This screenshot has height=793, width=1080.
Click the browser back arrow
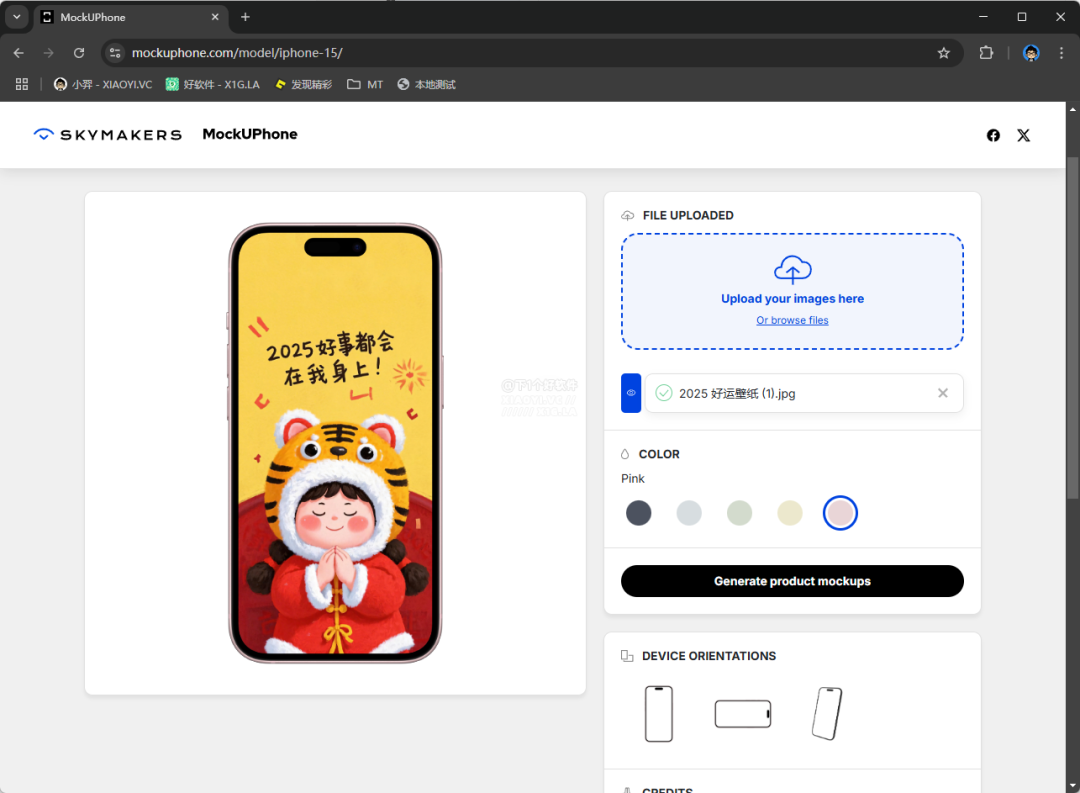tap(19, 53)
